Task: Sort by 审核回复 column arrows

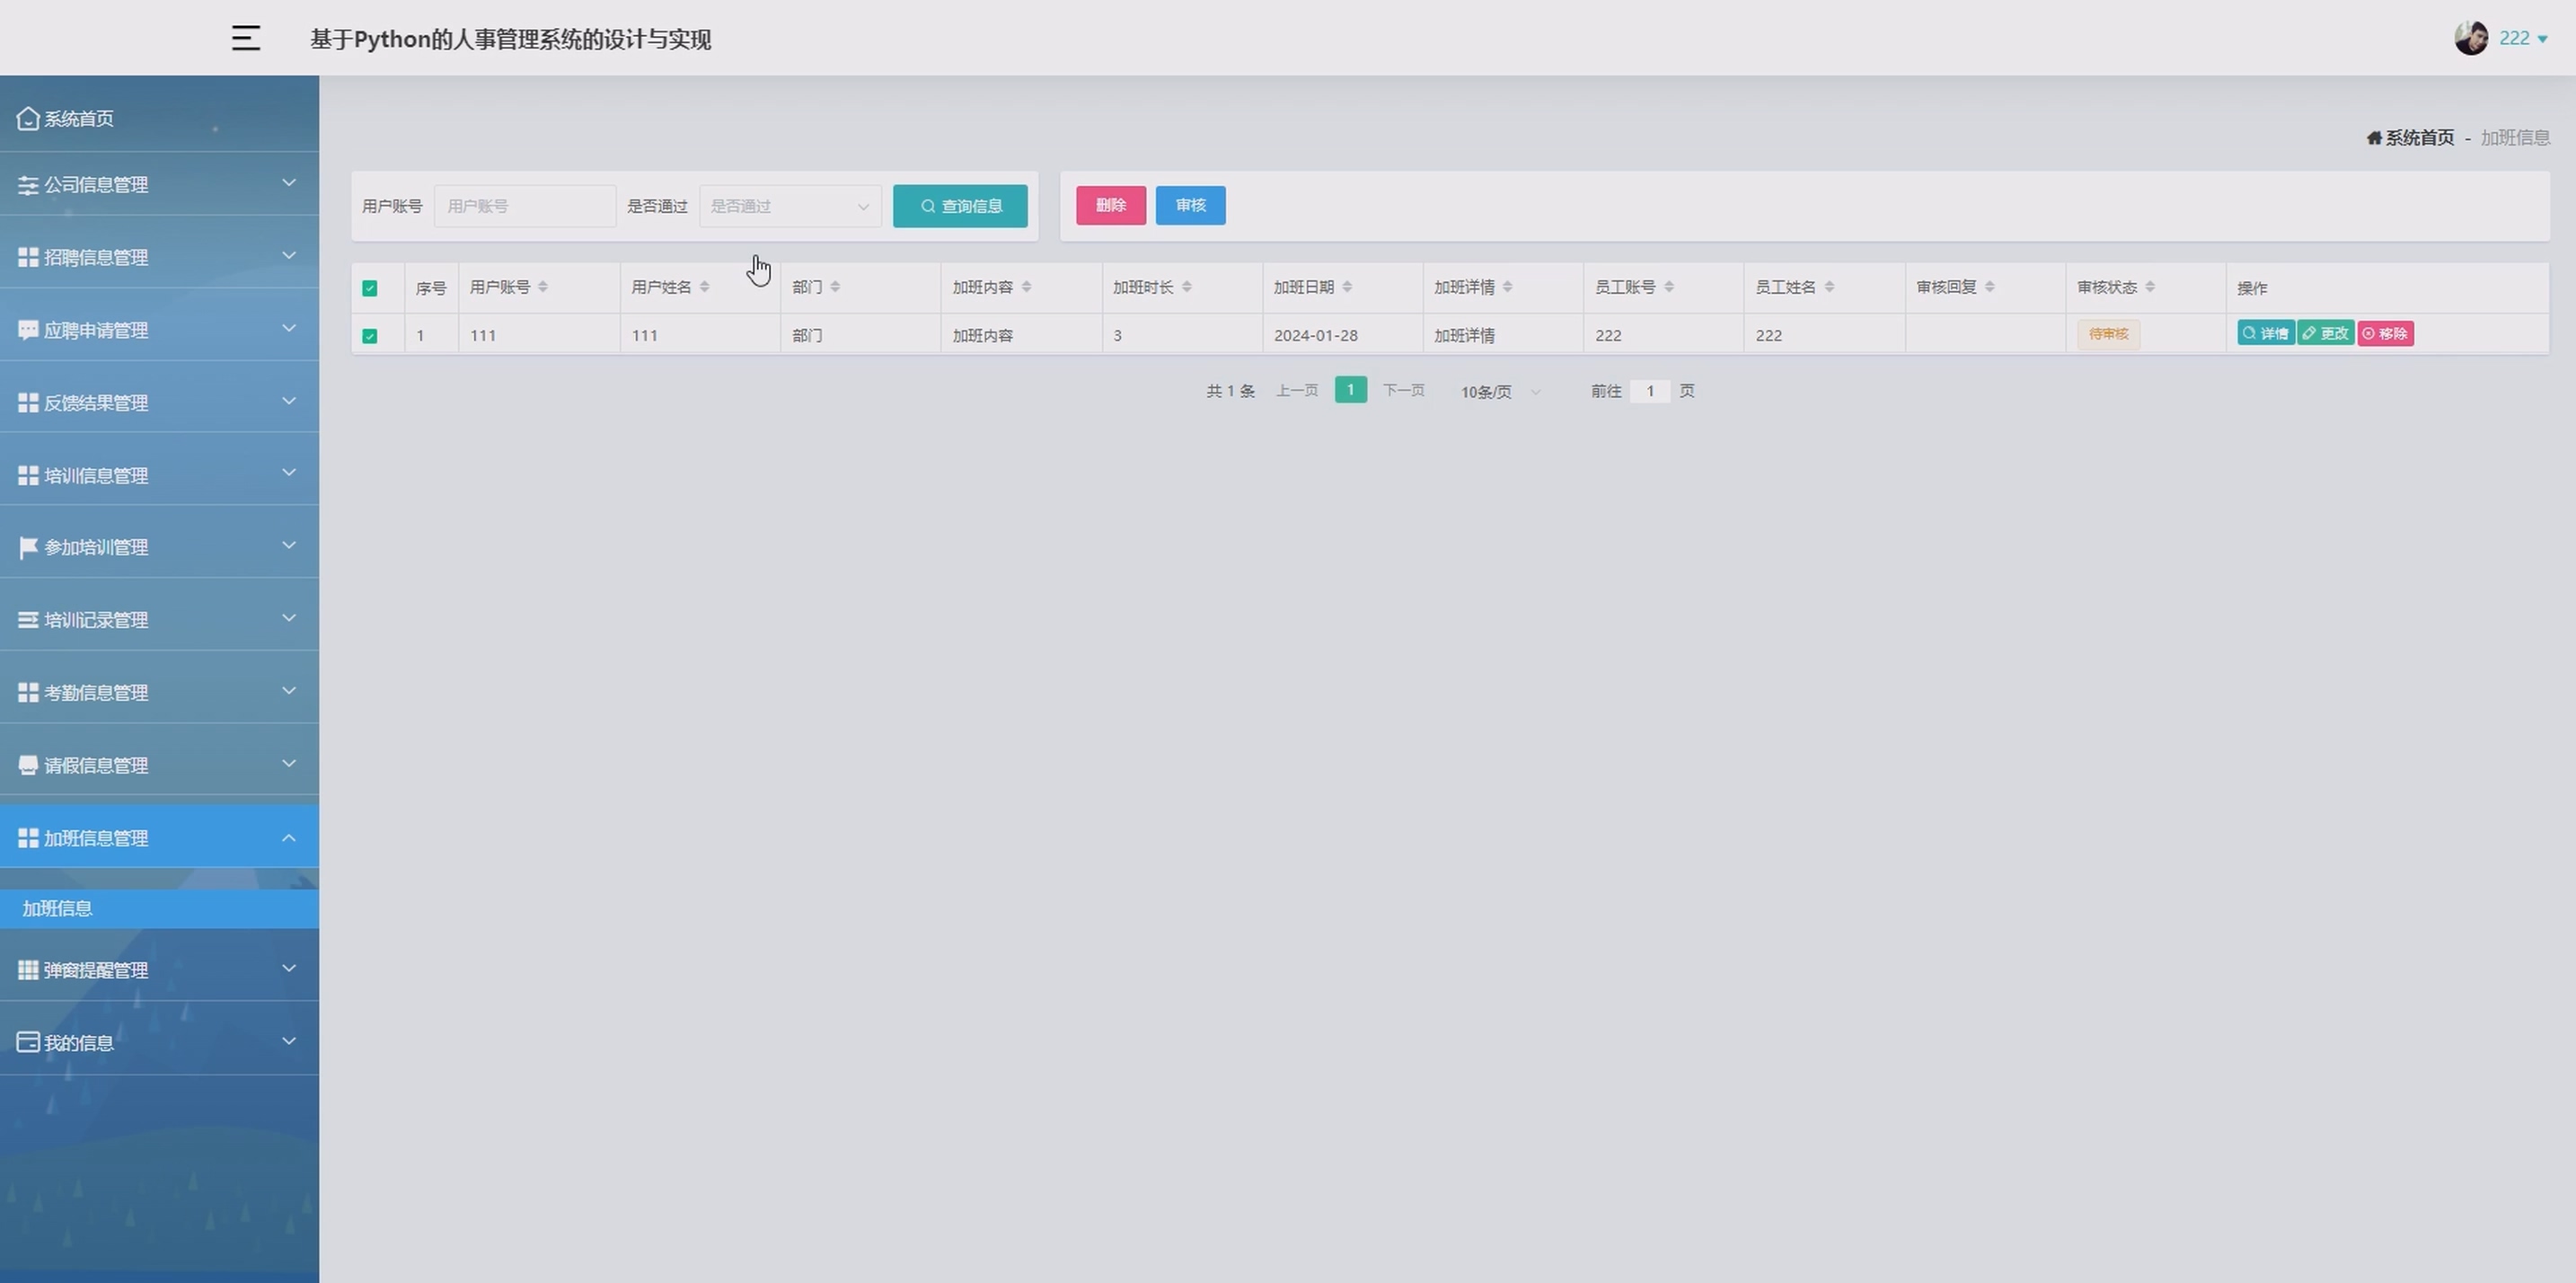Action: coord(1990,287)
